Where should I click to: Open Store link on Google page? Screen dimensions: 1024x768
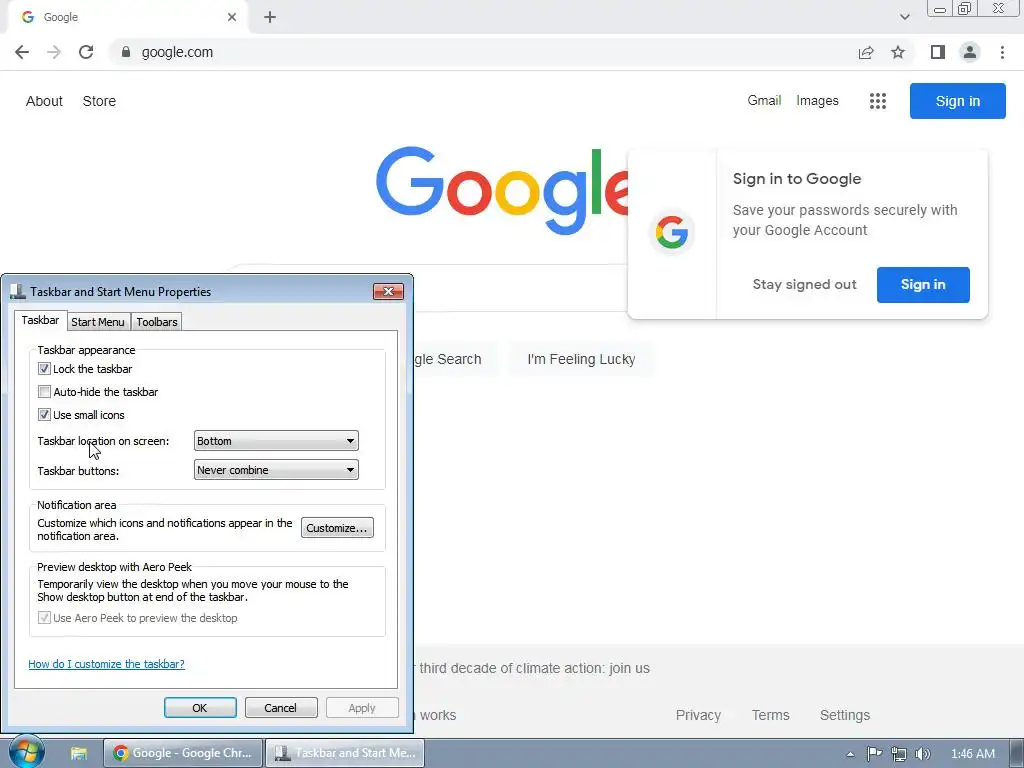[x=99, y=101]
